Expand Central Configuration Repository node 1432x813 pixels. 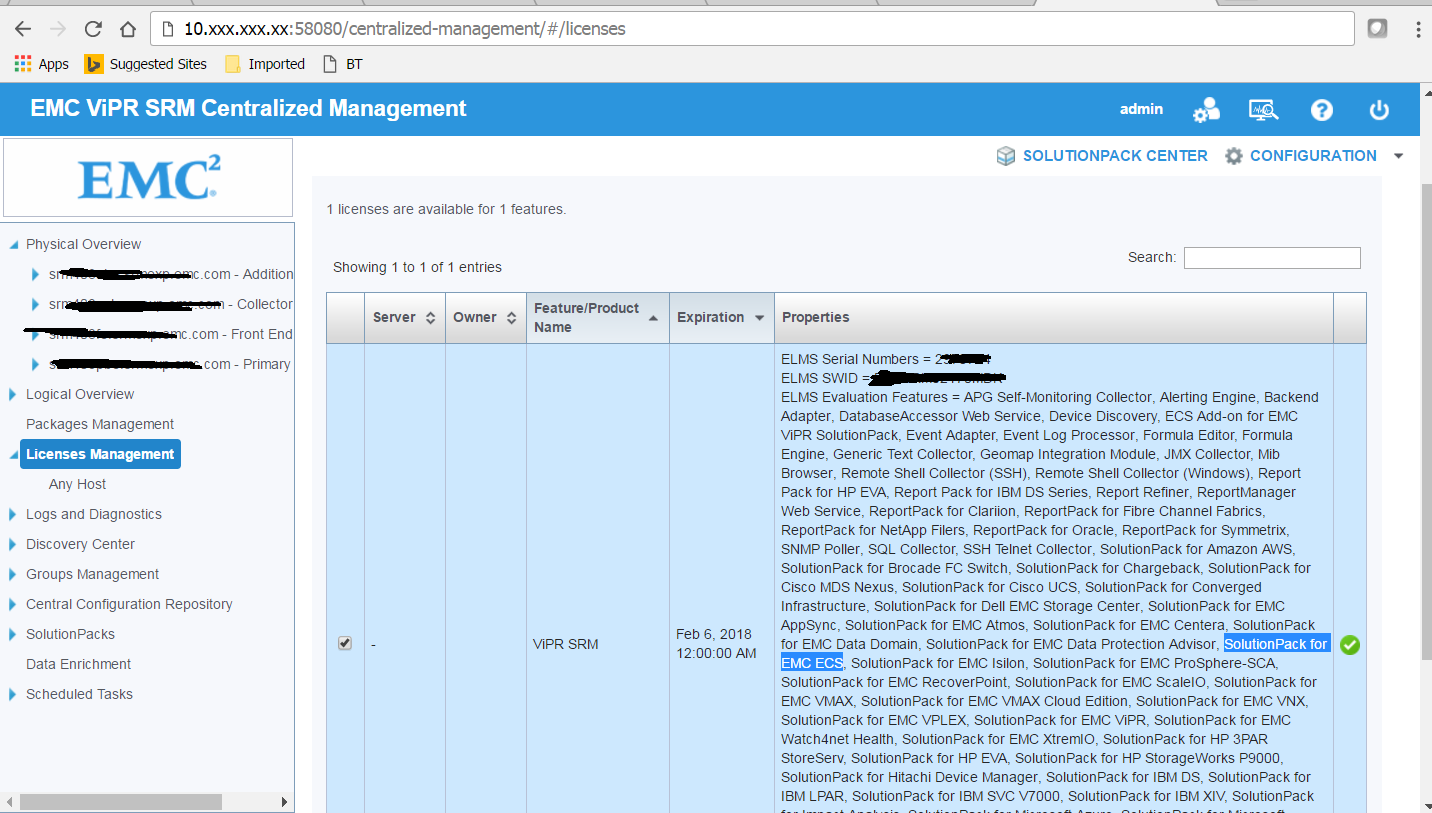click(13, 604)
